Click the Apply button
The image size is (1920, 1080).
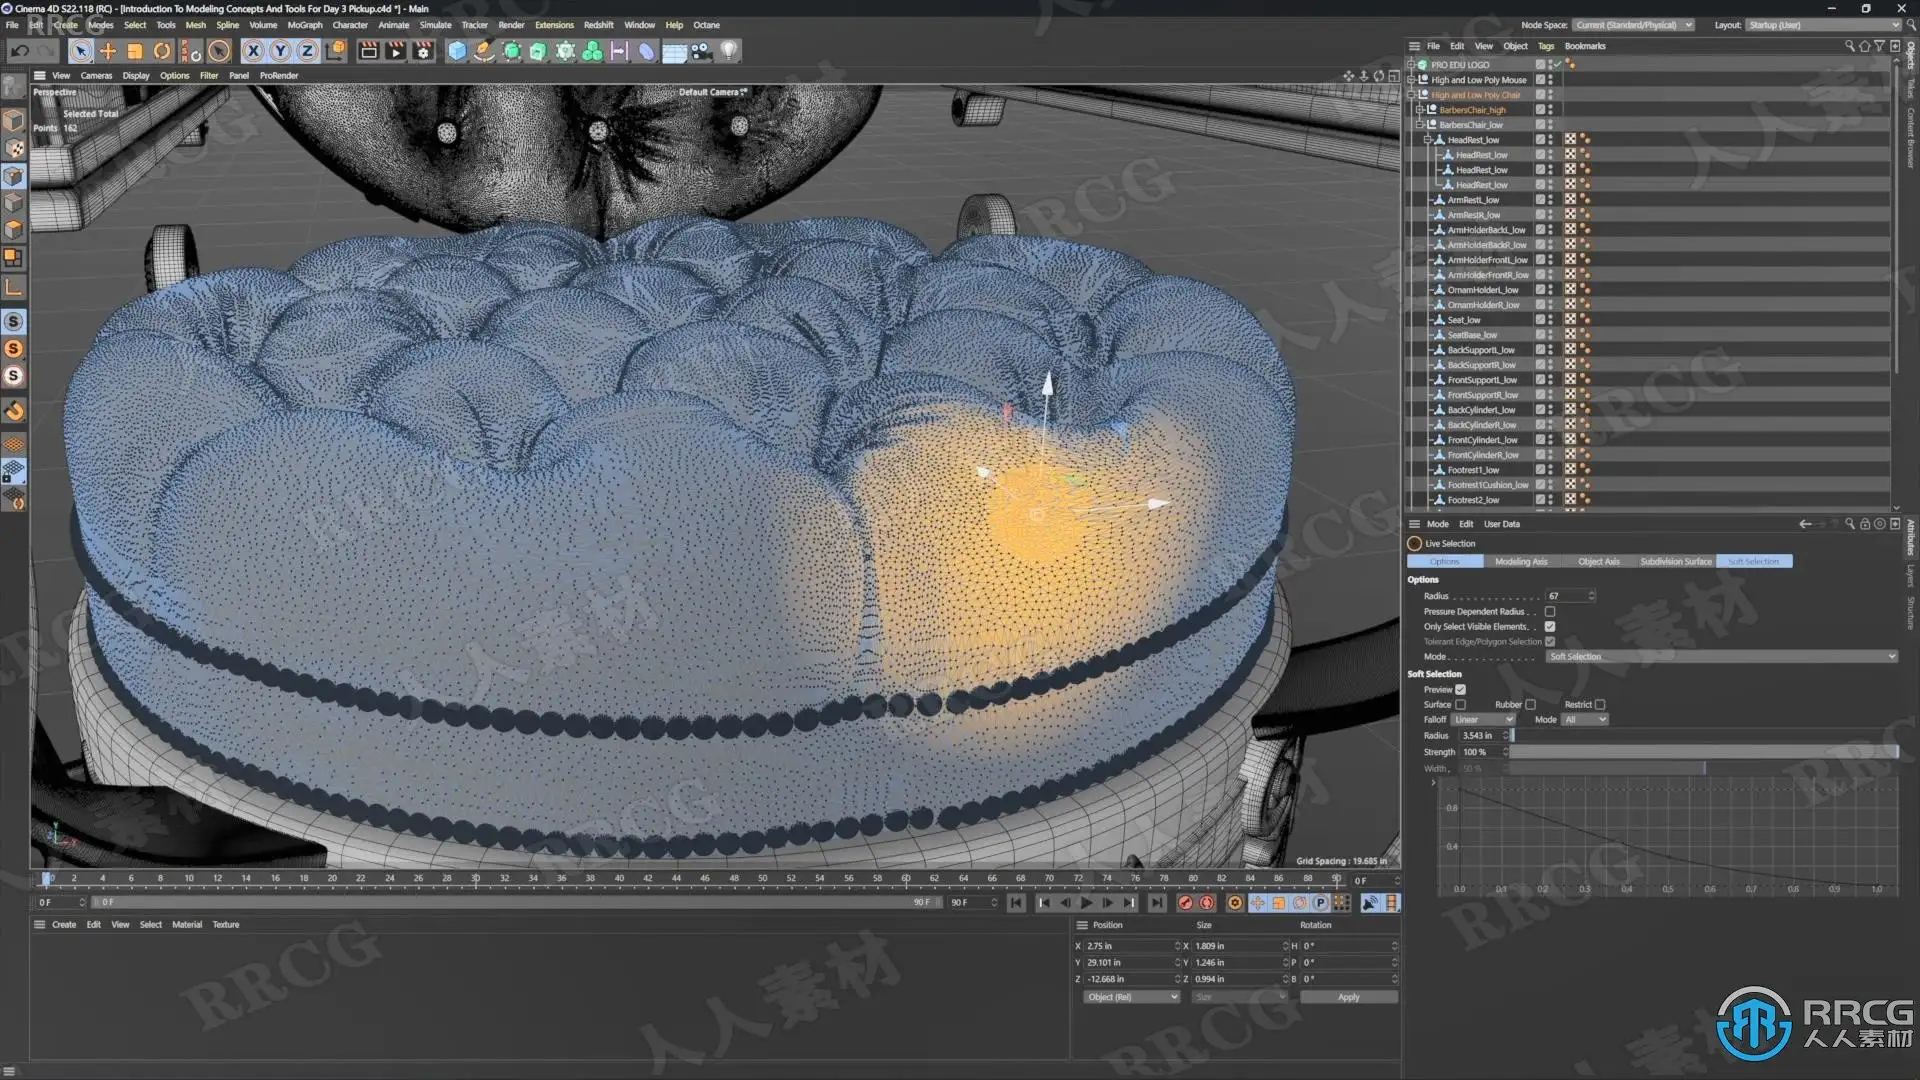(x=1348, y=997)
